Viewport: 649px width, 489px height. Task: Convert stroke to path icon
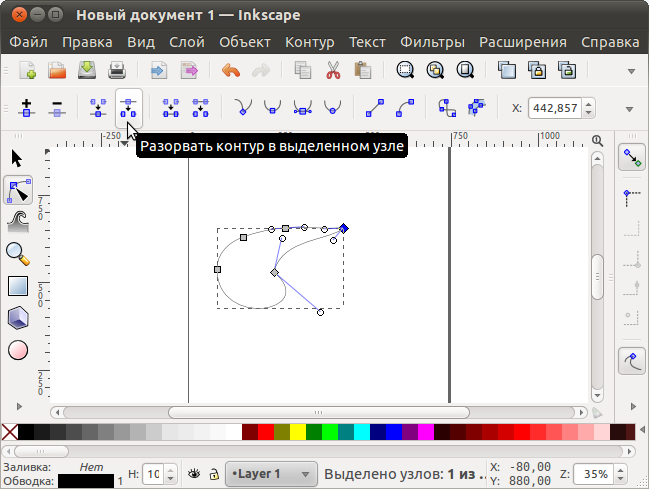pos(477,108)
